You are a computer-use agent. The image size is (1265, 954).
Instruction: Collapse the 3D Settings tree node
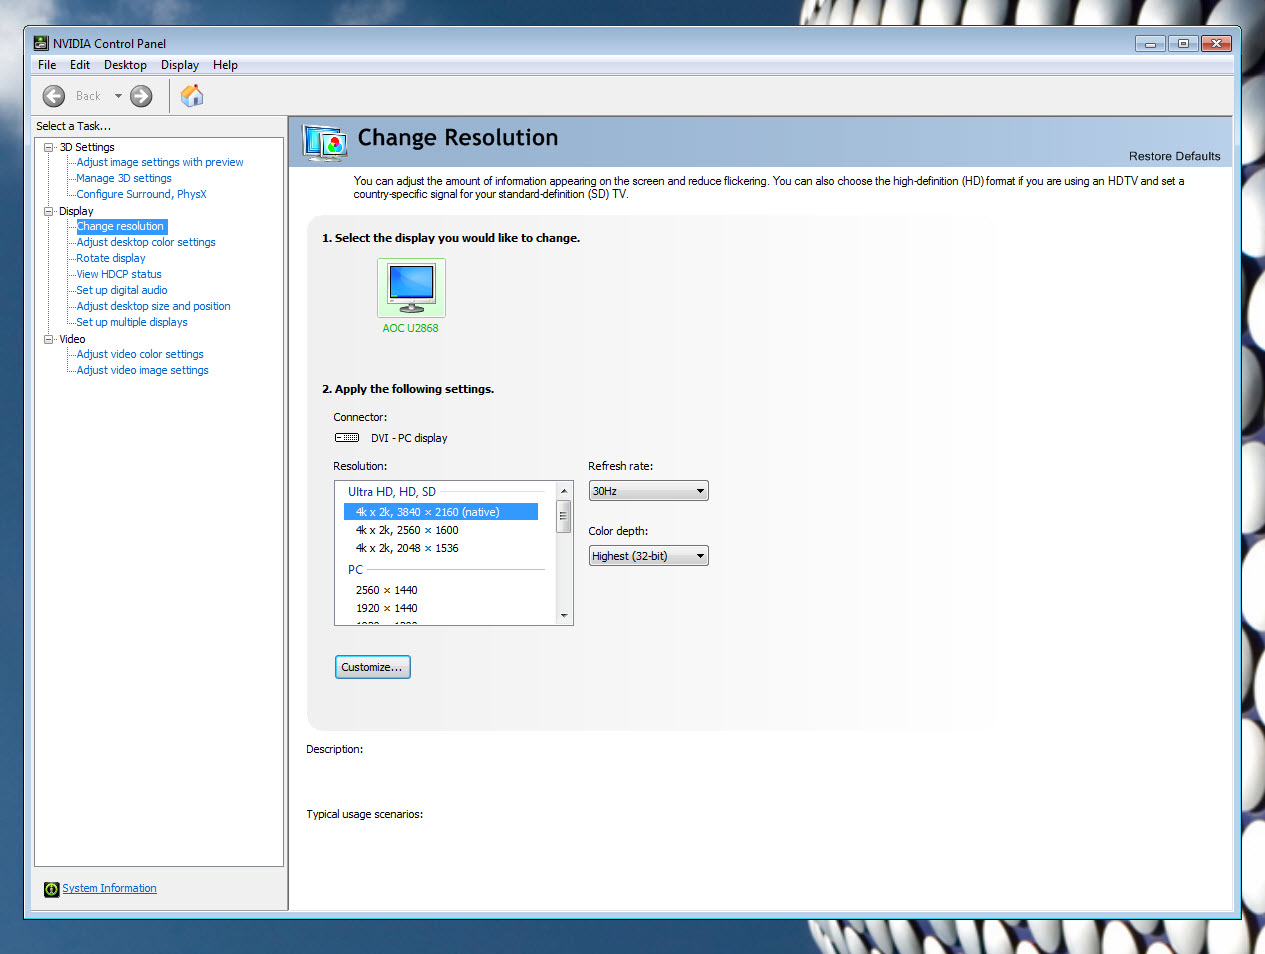click(48, 147)
